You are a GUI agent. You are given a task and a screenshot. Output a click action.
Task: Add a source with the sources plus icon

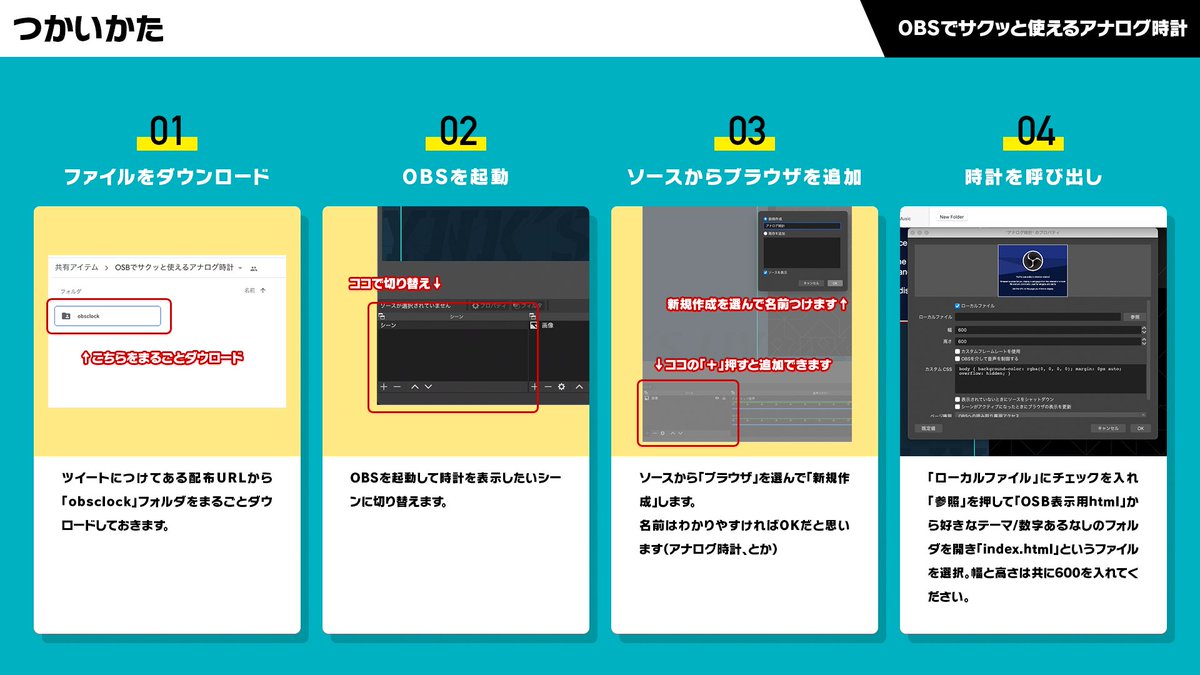[534, 387]
